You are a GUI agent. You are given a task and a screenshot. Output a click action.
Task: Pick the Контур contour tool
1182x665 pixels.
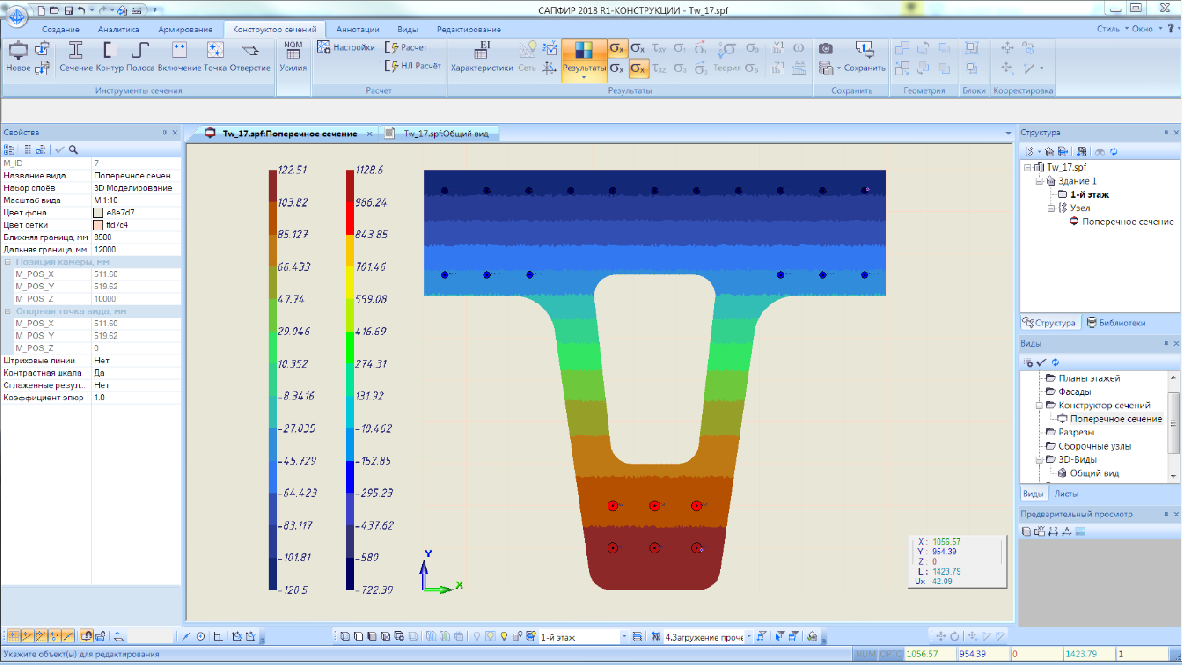click(x=109, y=56)
